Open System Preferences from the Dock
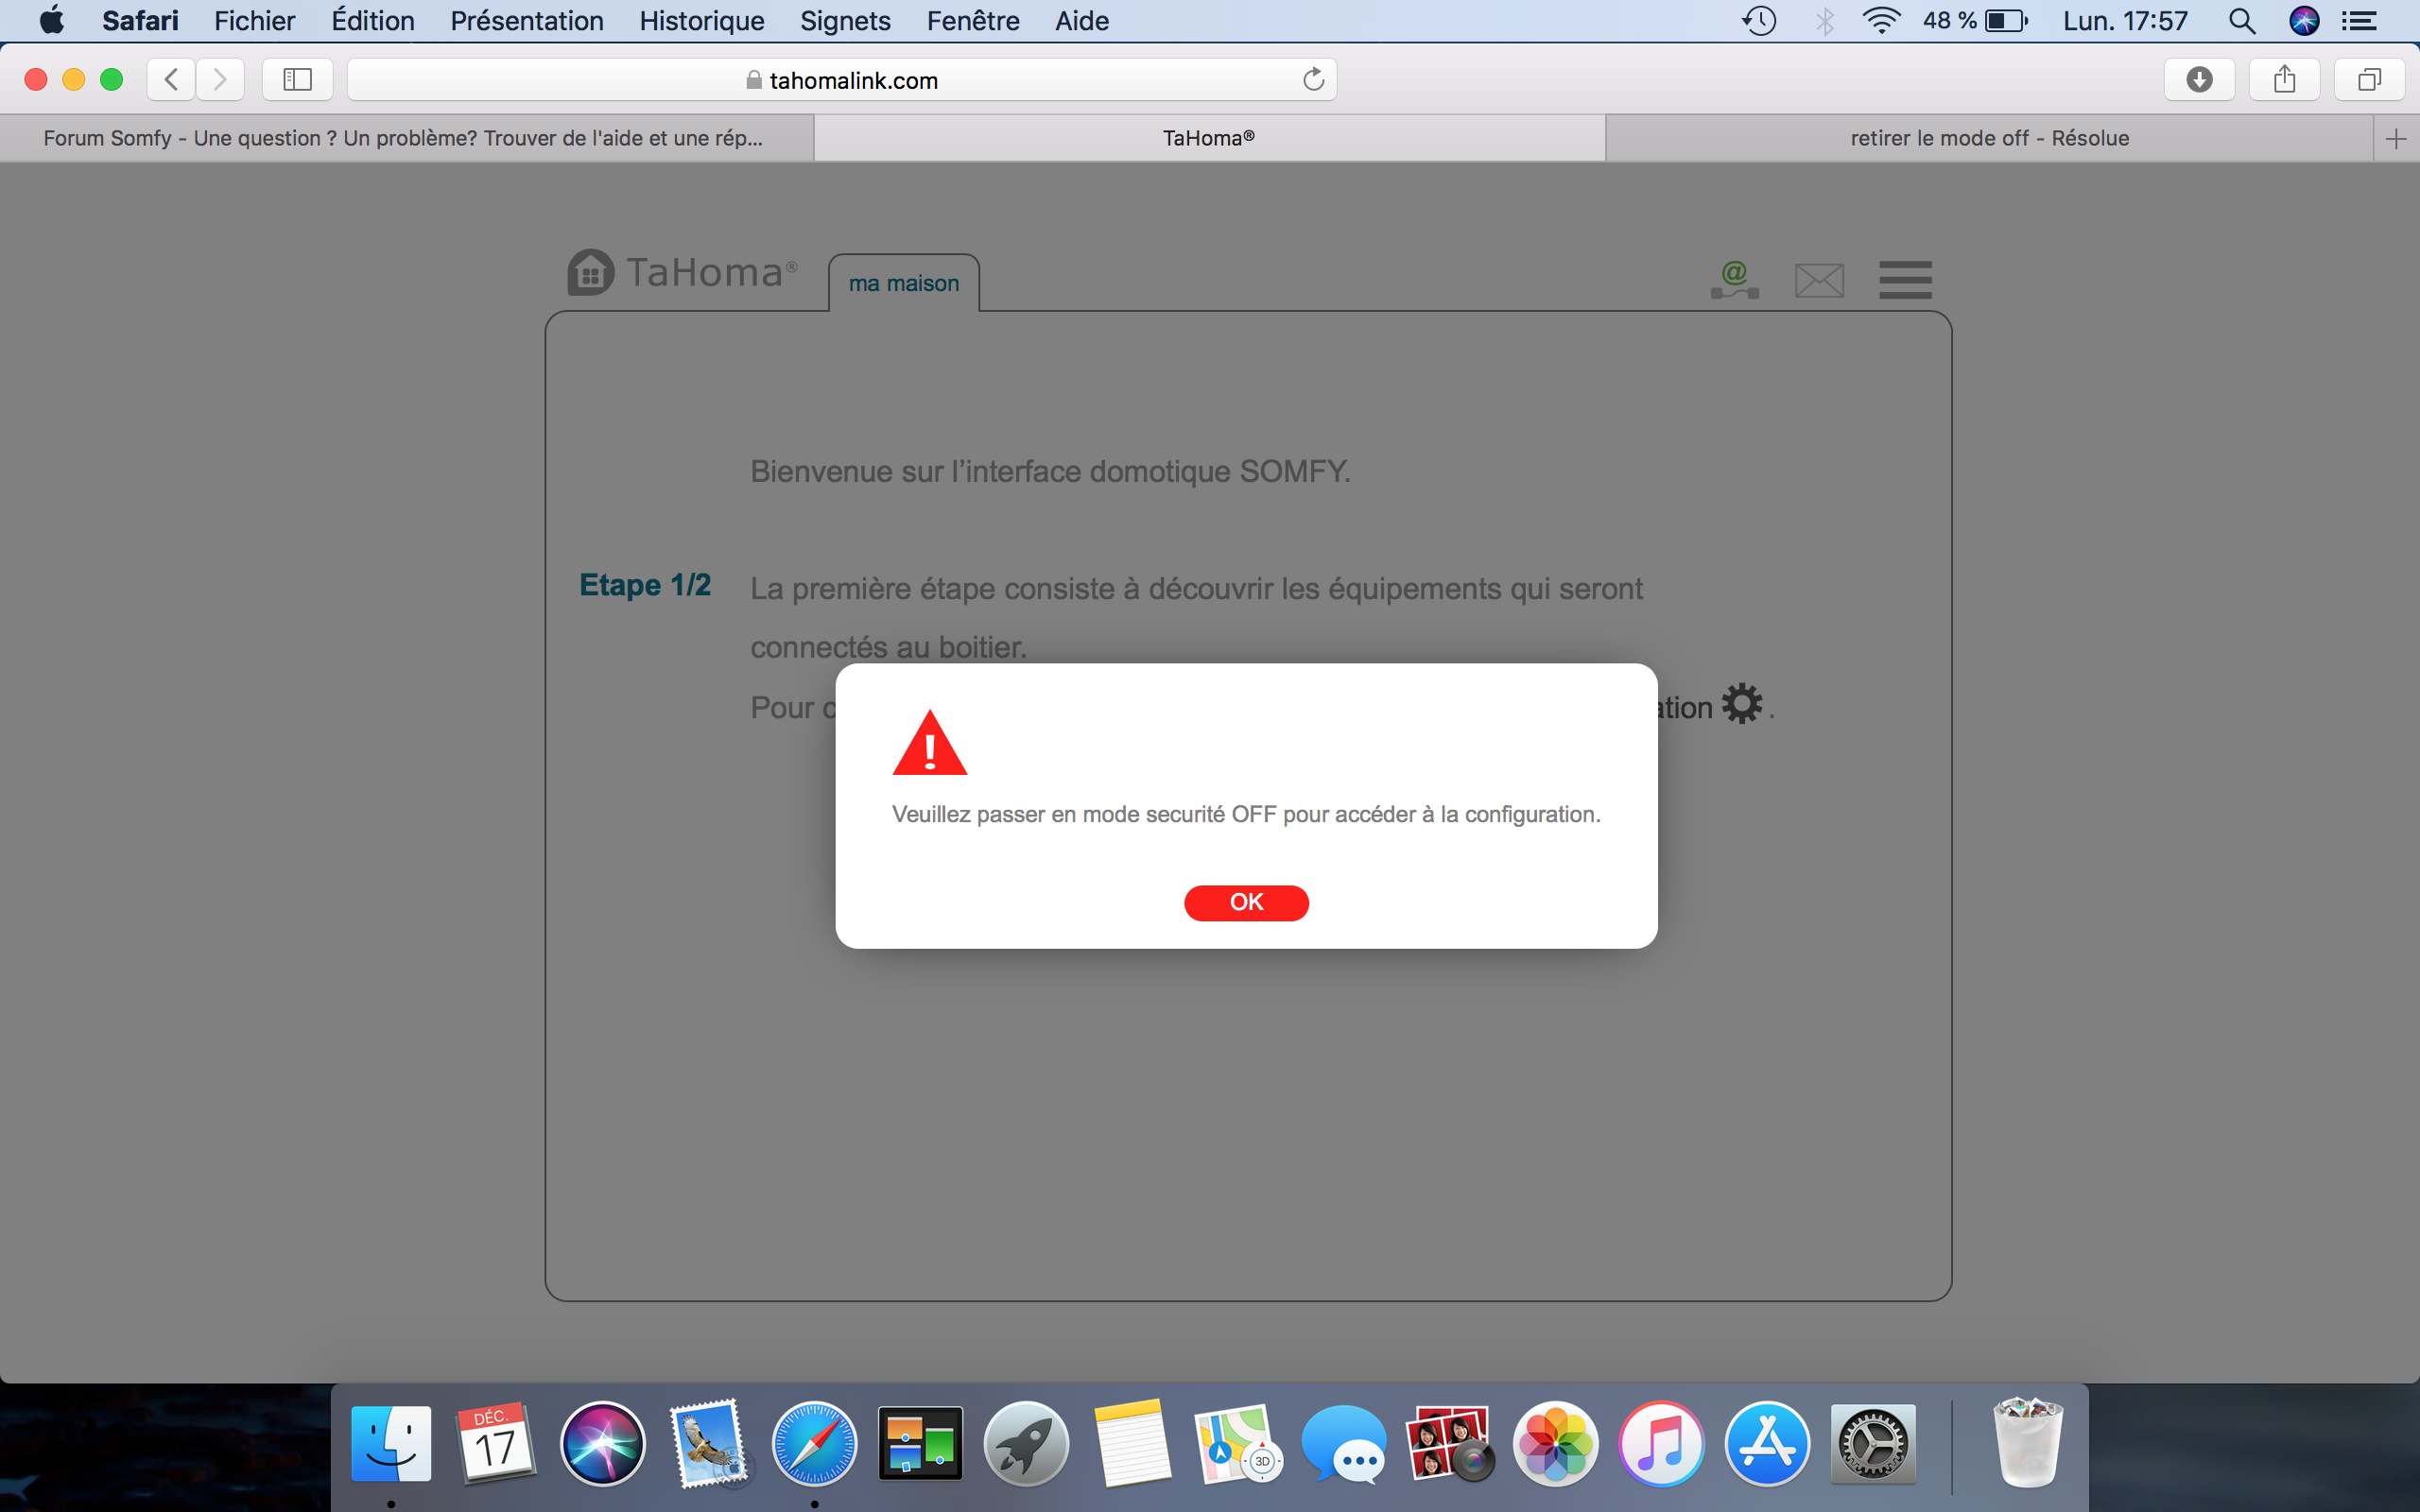This screenshot has height=1512, width=2420. 1873,1443
